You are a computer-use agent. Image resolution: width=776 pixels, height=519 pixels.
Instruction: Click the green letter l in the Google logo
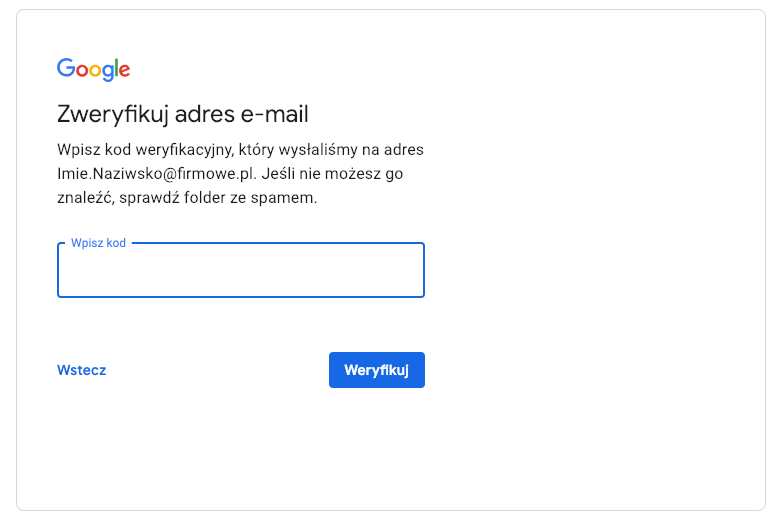(115, 68)
